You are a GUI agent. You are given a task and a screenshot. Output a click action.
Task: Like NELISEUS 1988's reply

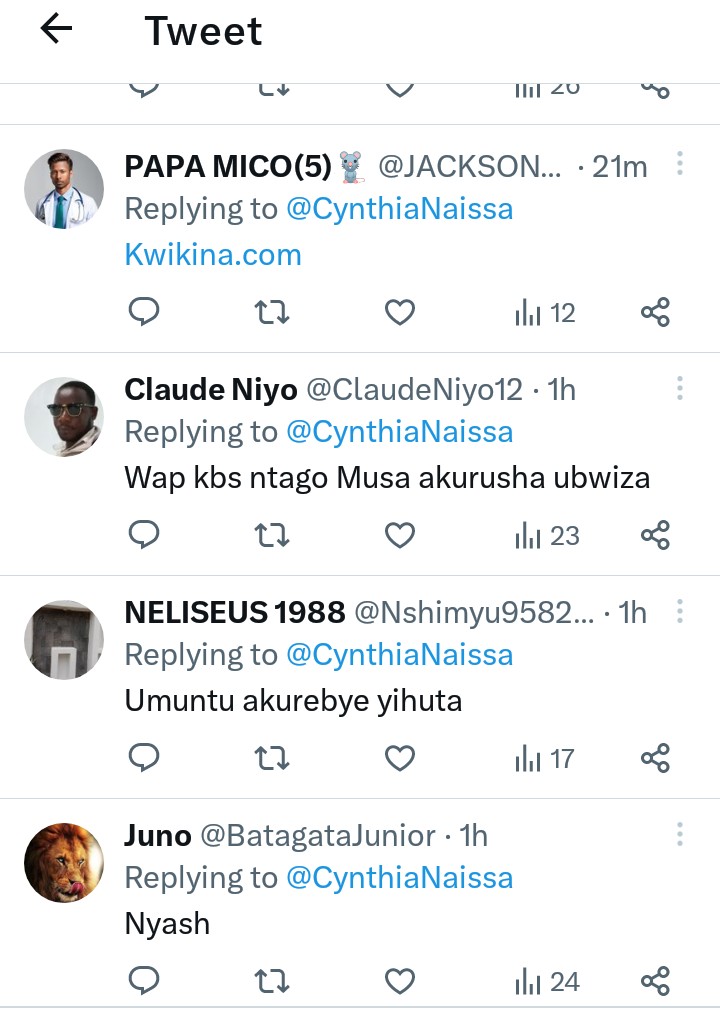click(x=400, y=759)
